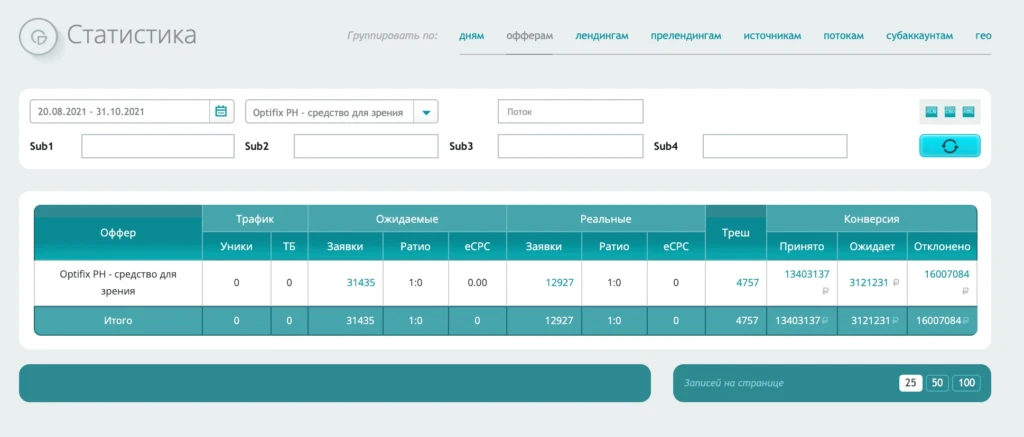Group statistics by источникам
The width and height of the screenshot is (1024, 437).
coord(772,36)
